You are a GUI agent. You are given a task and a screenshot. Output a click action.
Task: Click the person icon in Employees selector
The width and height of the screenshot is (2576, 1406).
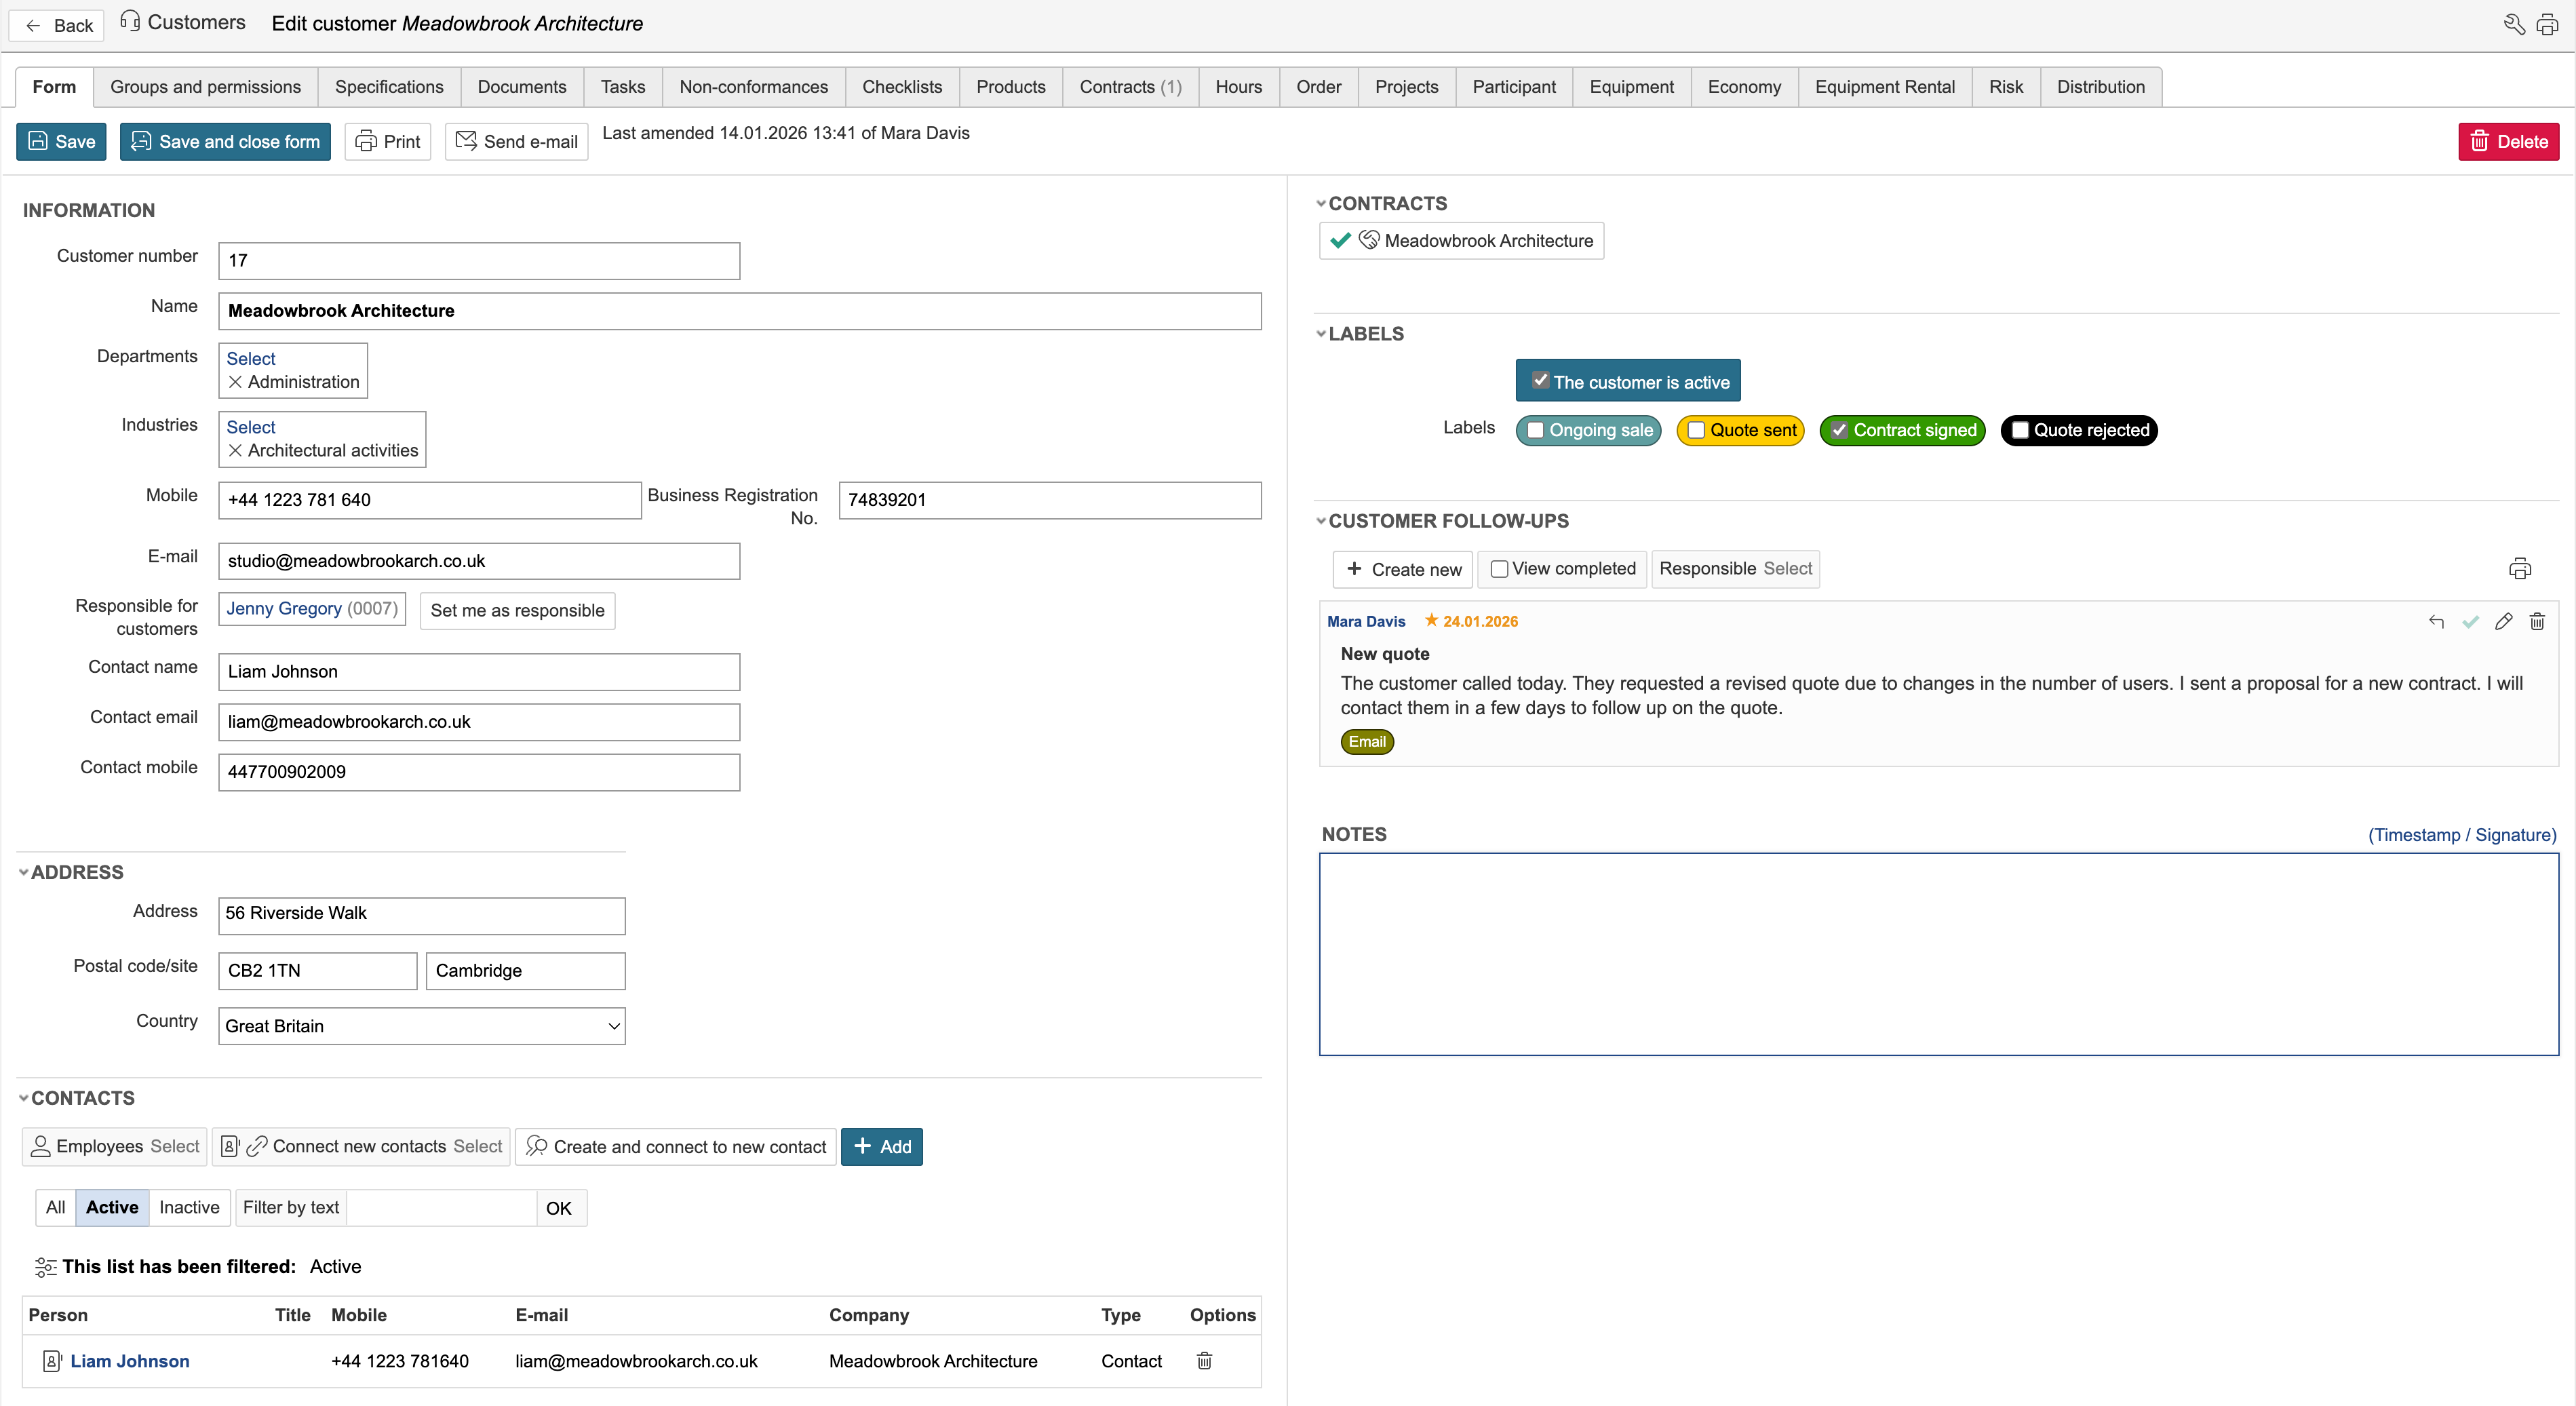click(x=40, y=1146)
